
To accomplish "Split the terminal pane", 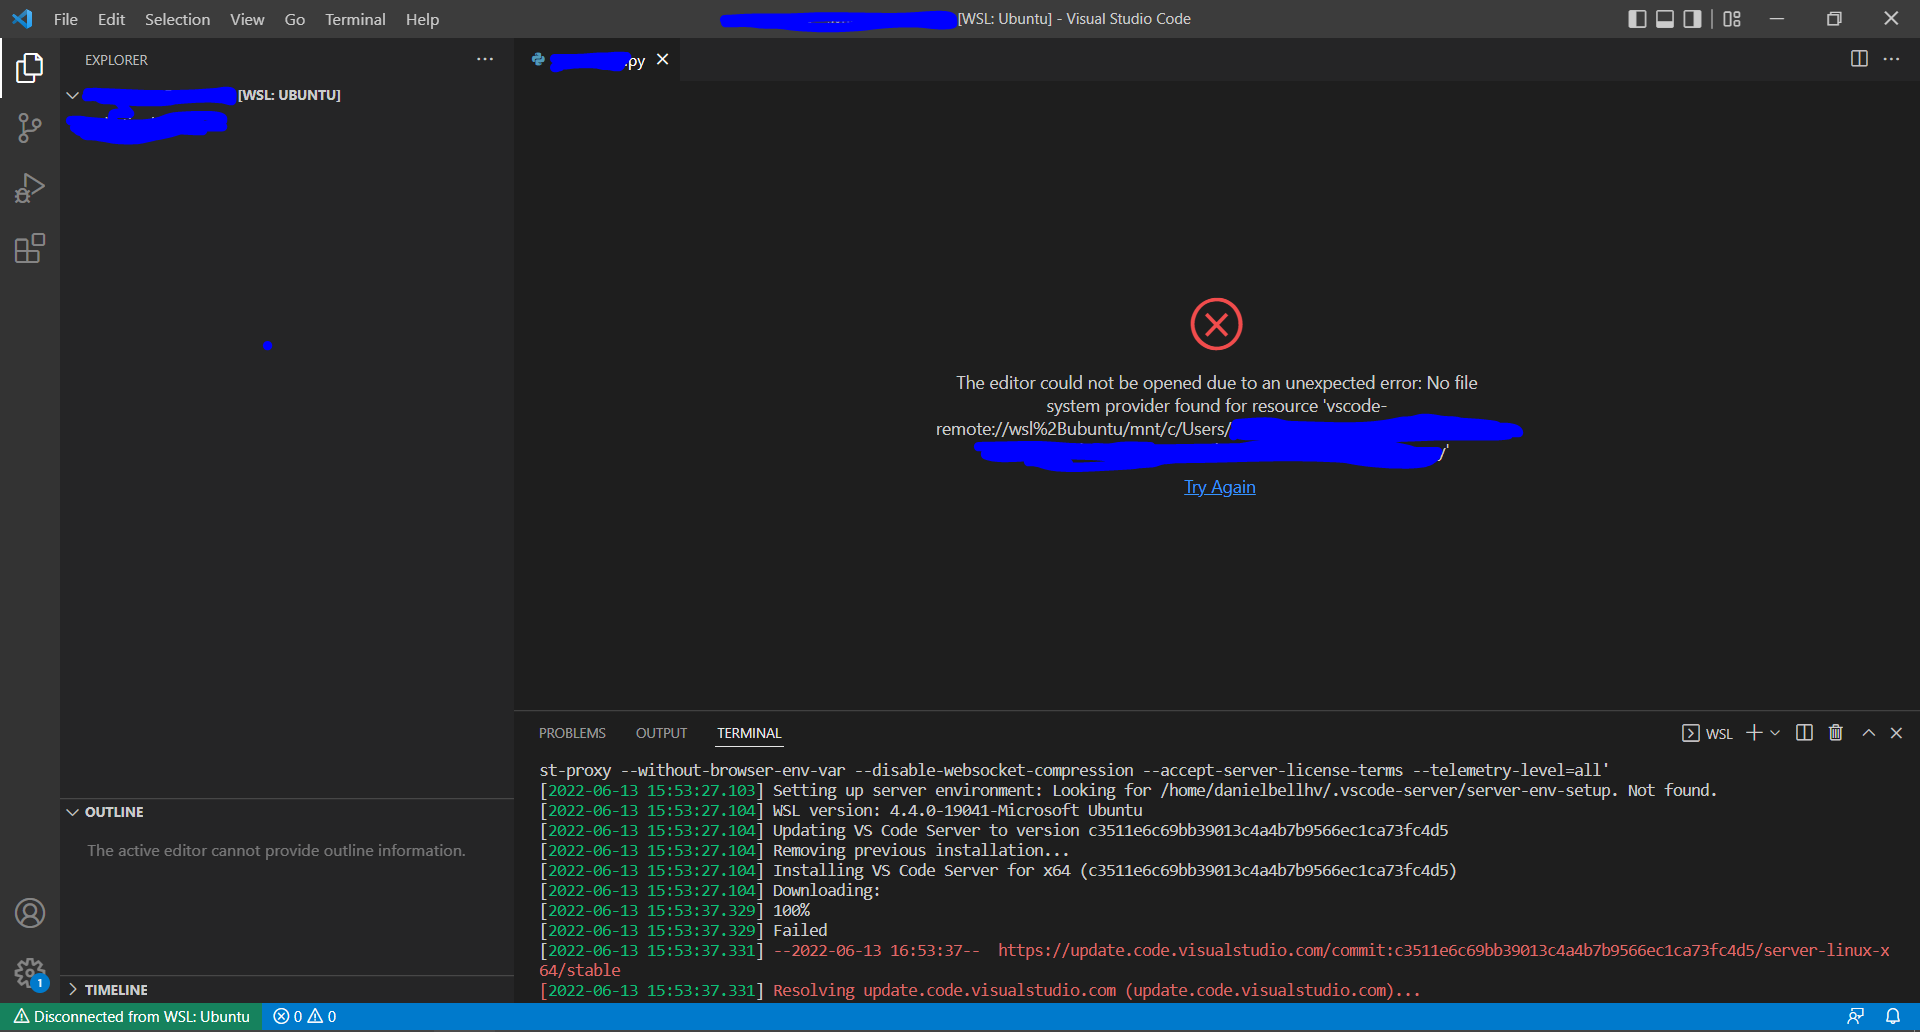I will (1804, 733).
